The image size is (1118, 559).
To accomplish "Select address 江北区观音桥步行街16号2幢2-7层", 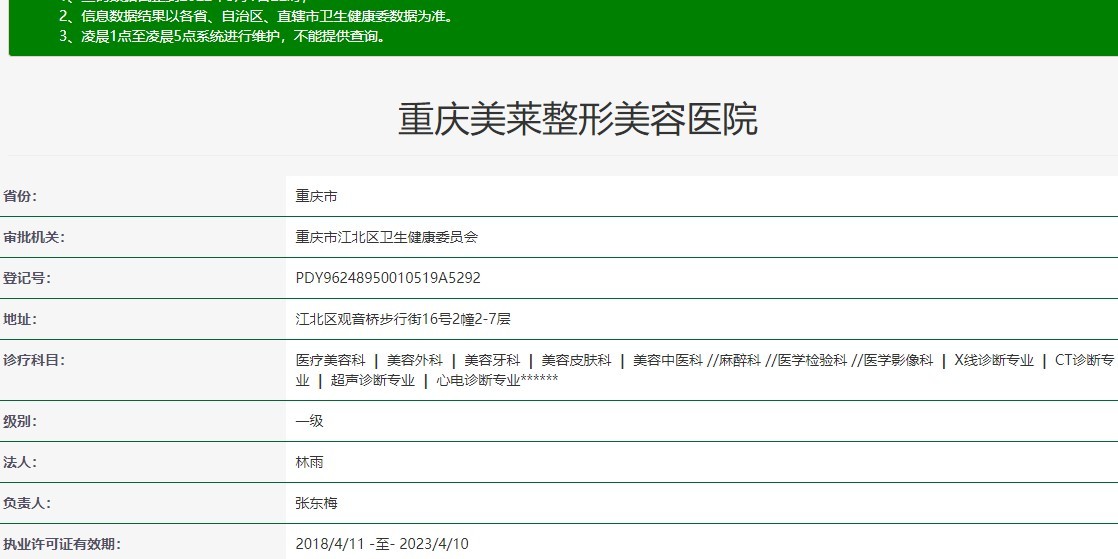I will pyautogui.click(x=403, y=319).
